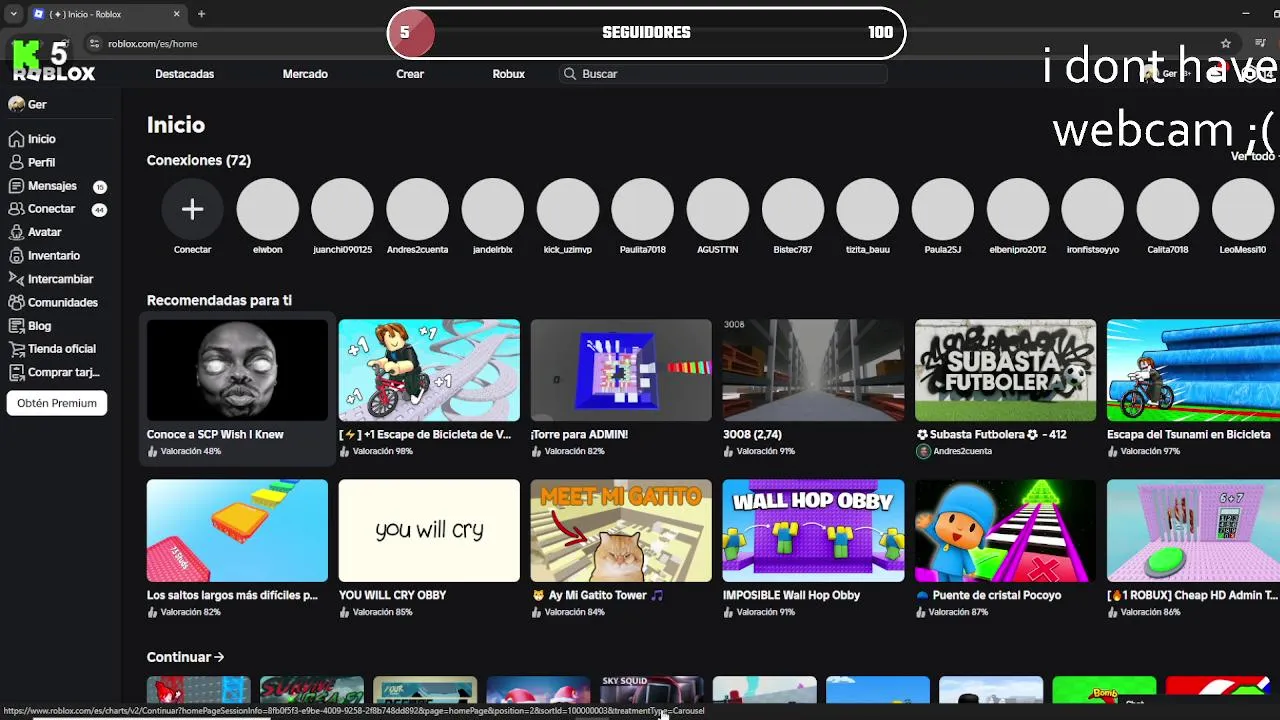1280x720 pixels.
Task: Click the browser address bar URL
Action: 153,44
